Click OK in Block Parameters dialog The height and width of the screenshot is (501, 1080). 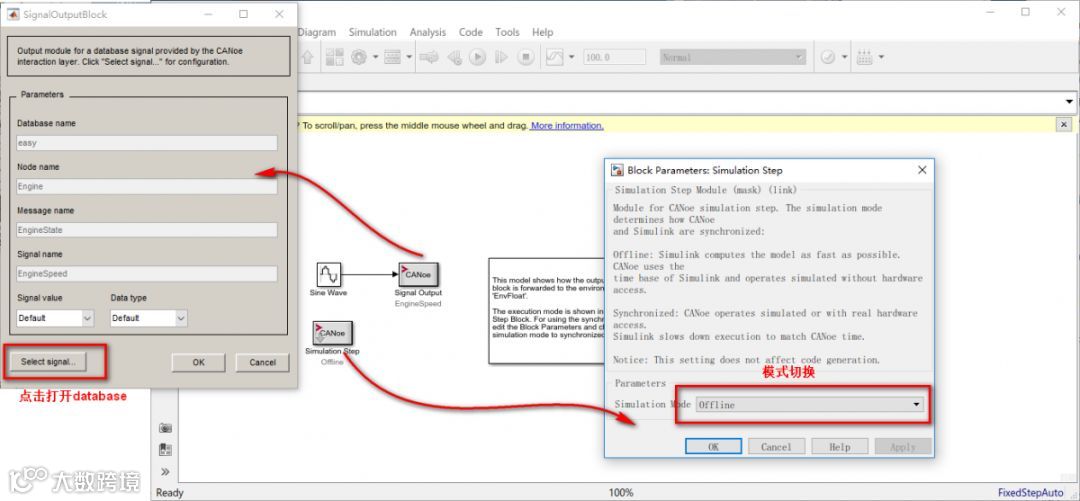click(714, 447)
